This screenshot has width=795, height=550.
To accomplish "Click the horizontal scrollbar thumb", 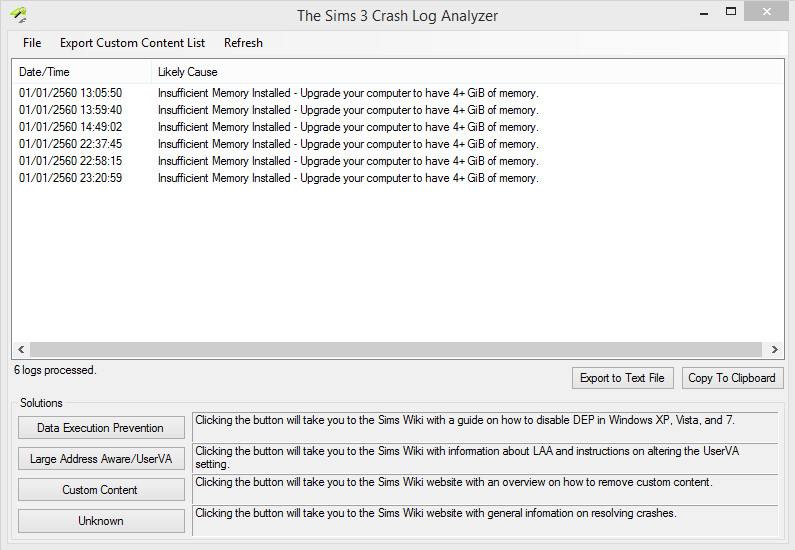I will pos(396,349).
